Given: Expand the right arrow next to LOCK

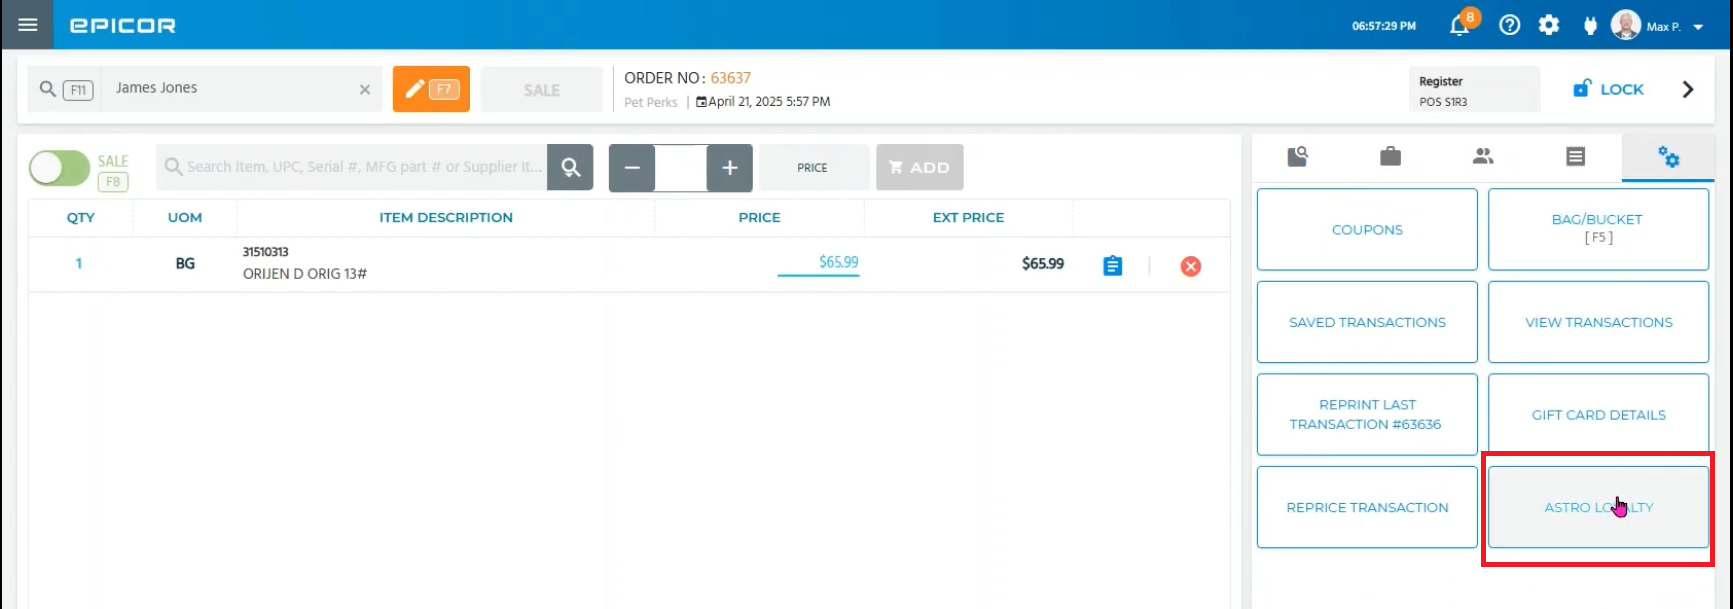Looking at the screenshot, I should point(1687,89).
